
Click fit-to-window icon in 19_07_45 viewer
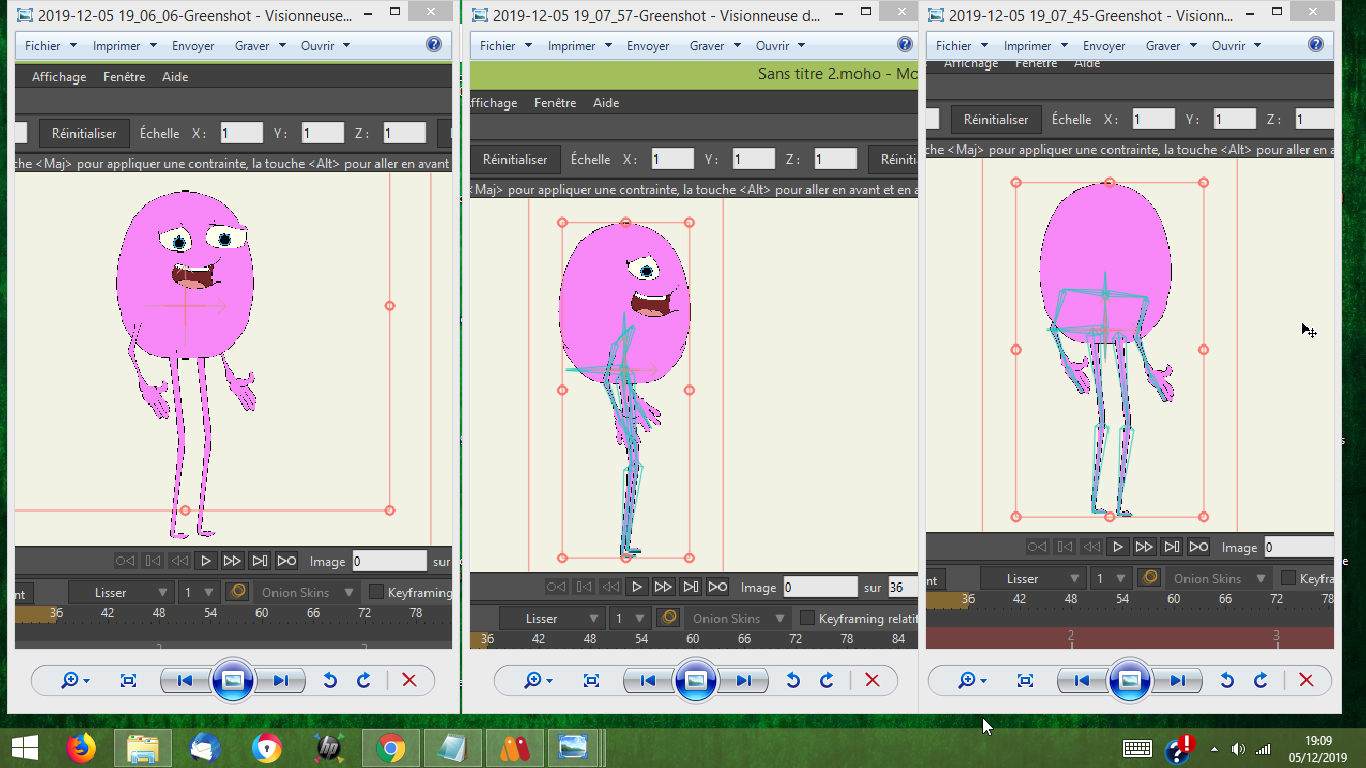pos(1025,681)
